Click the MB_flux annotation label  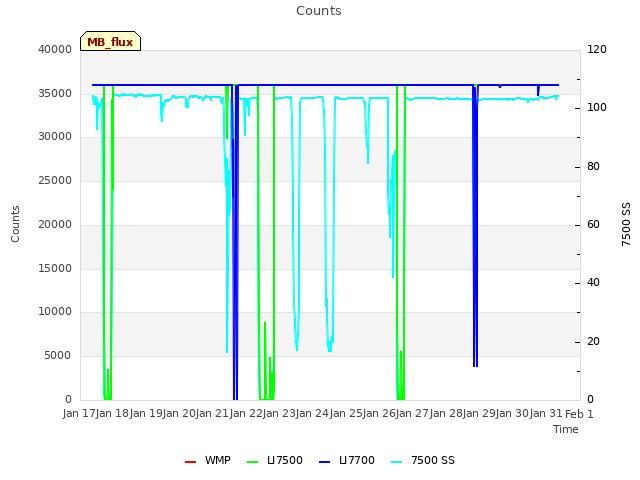coord(110,41)
